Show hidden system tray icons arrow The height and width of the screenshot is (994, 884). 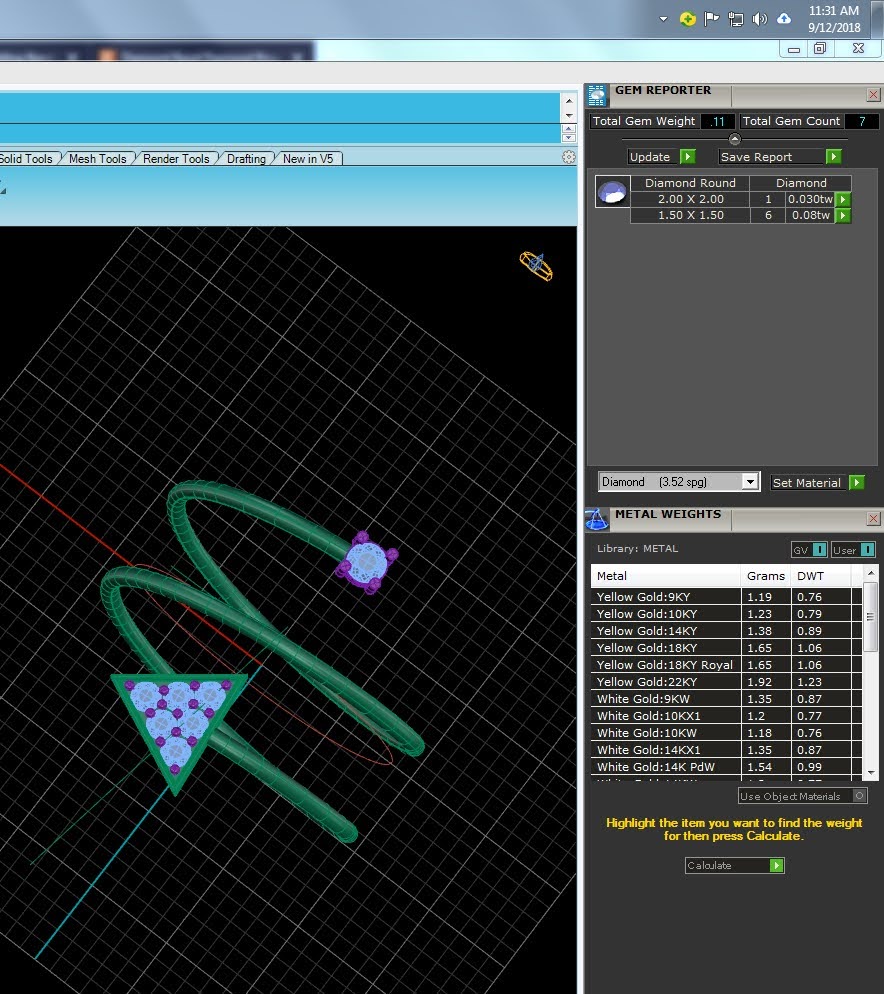(x=663, y=19)
